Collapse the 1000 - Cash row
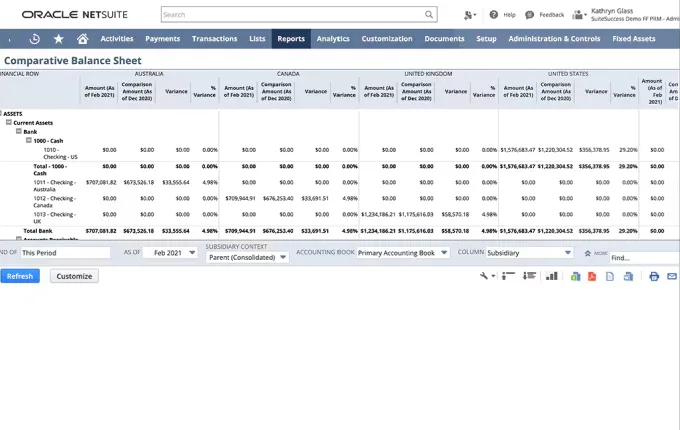 (29, 140)
